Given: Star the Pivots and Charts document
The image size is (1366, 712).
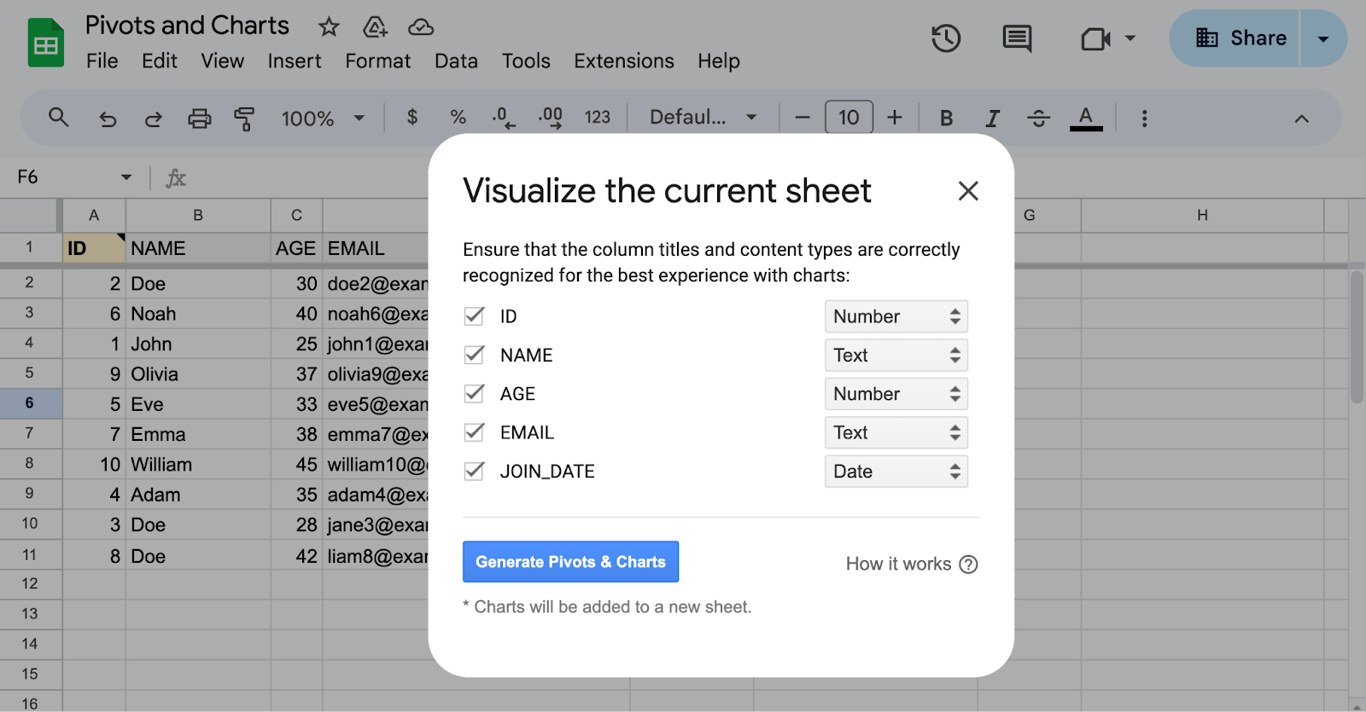Looking at the screenshot, I should [x=328, y=27].
